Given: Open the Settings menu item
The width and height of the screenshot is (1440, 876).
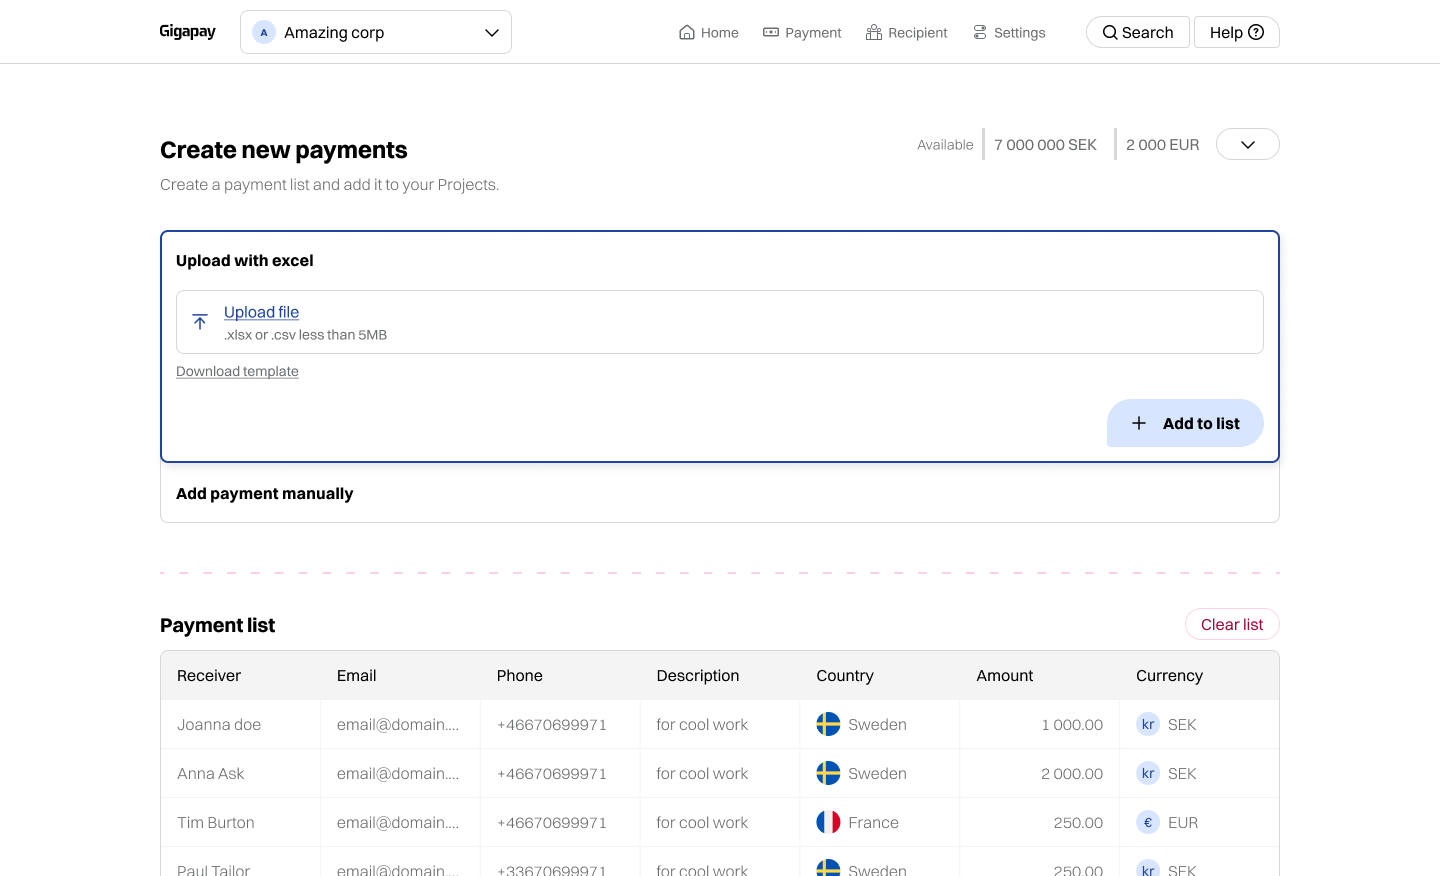Looking at the screenshot, I should click(x=1009, y=32).
